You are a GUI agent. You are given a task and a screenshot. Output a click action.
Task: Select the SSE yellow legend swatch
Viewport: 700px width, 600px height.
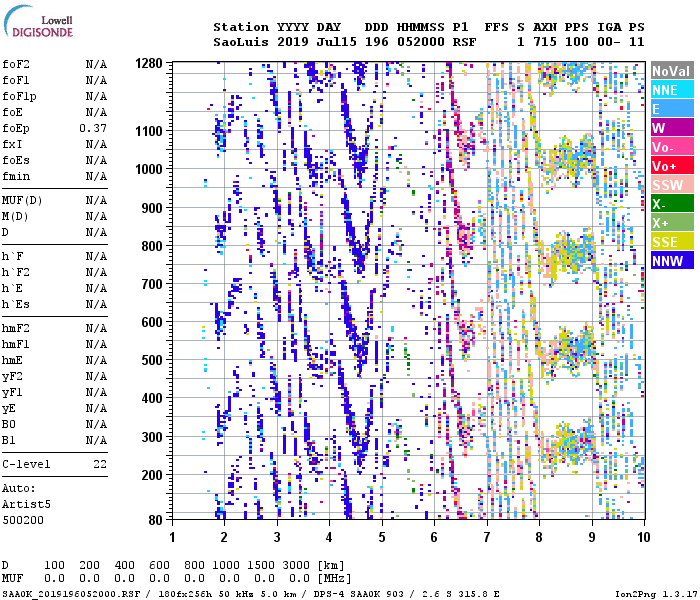click(x=672, y=242)
